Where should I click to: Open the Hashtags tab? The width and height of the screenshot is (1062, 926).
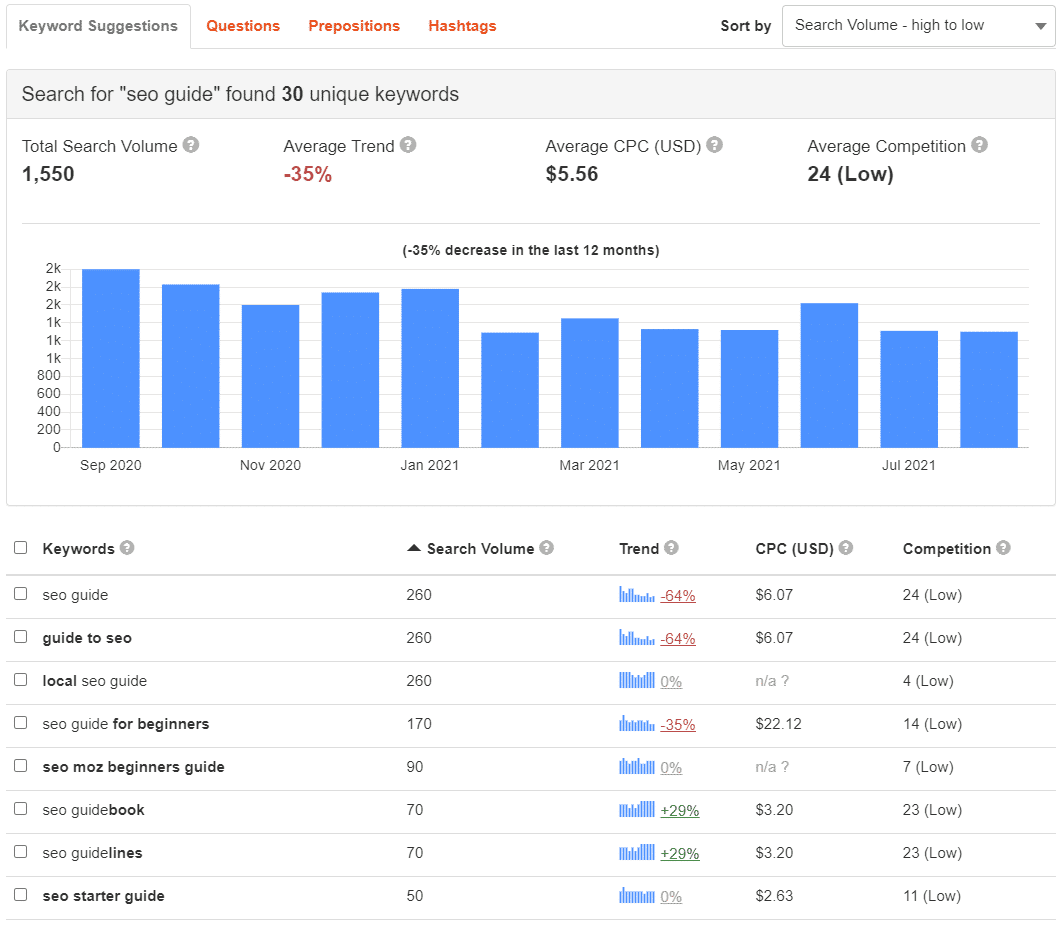click(x=462, y=26)
